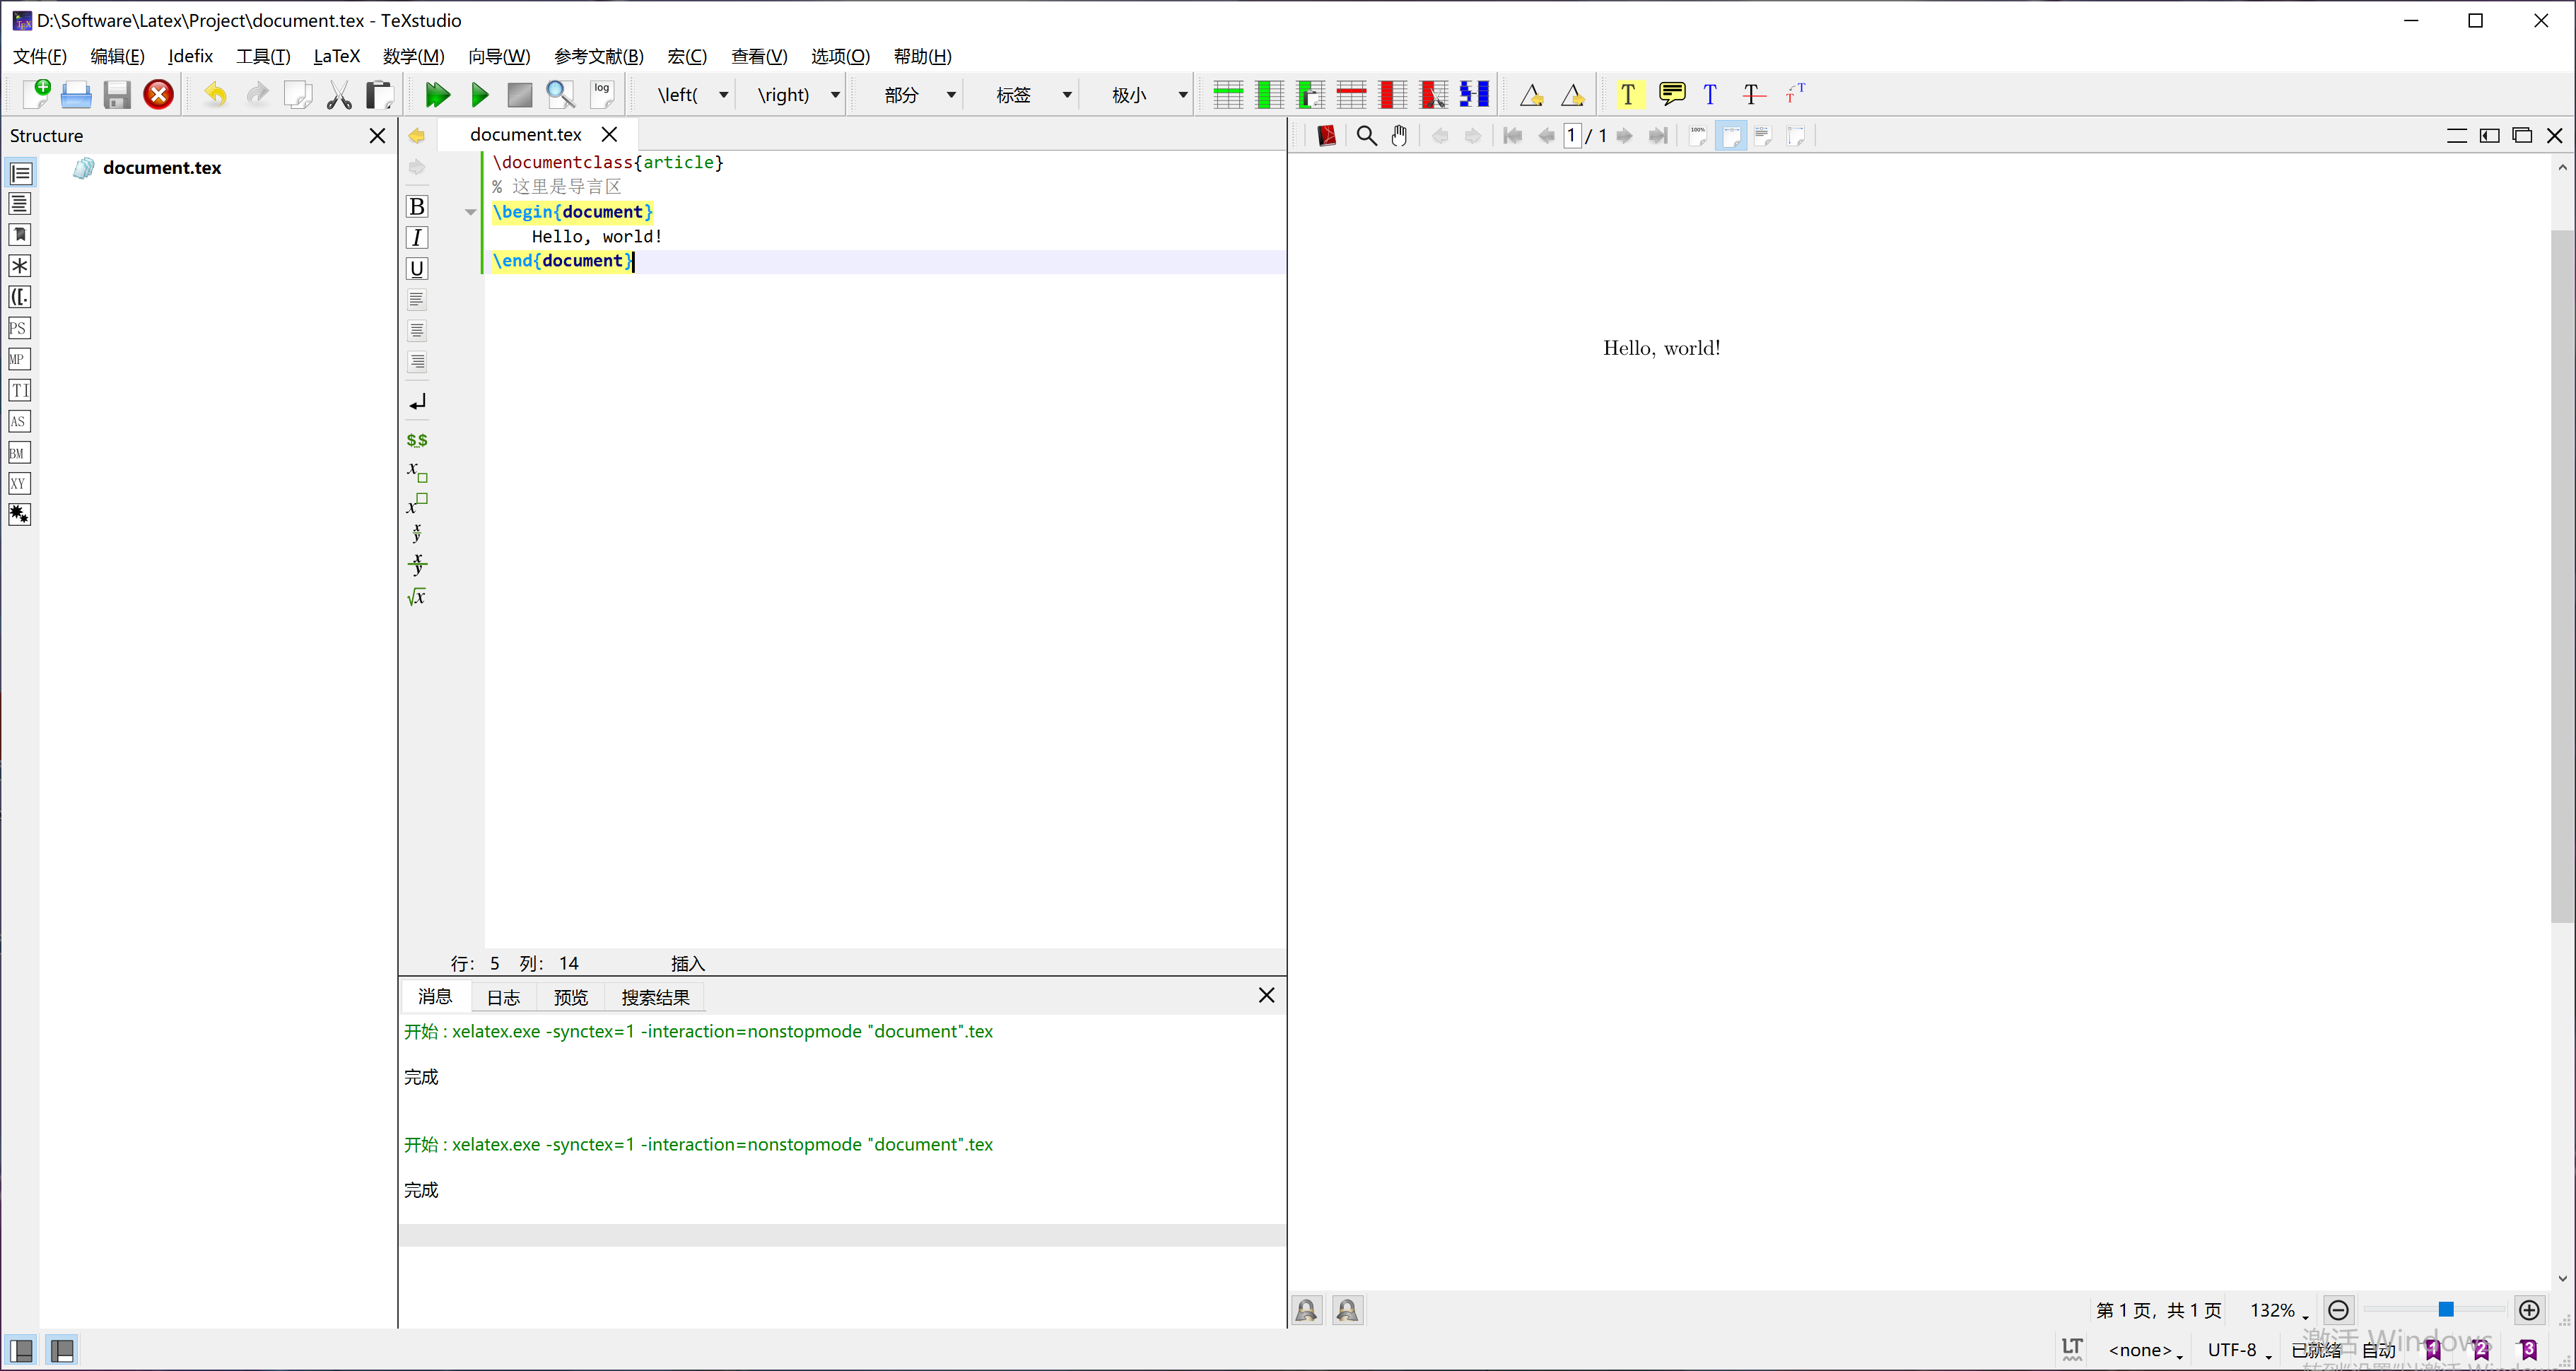Select the hand scroll tool in PDF viewer
Viewport: 2576px width, 1371px height.
(x=1399, y=136)
